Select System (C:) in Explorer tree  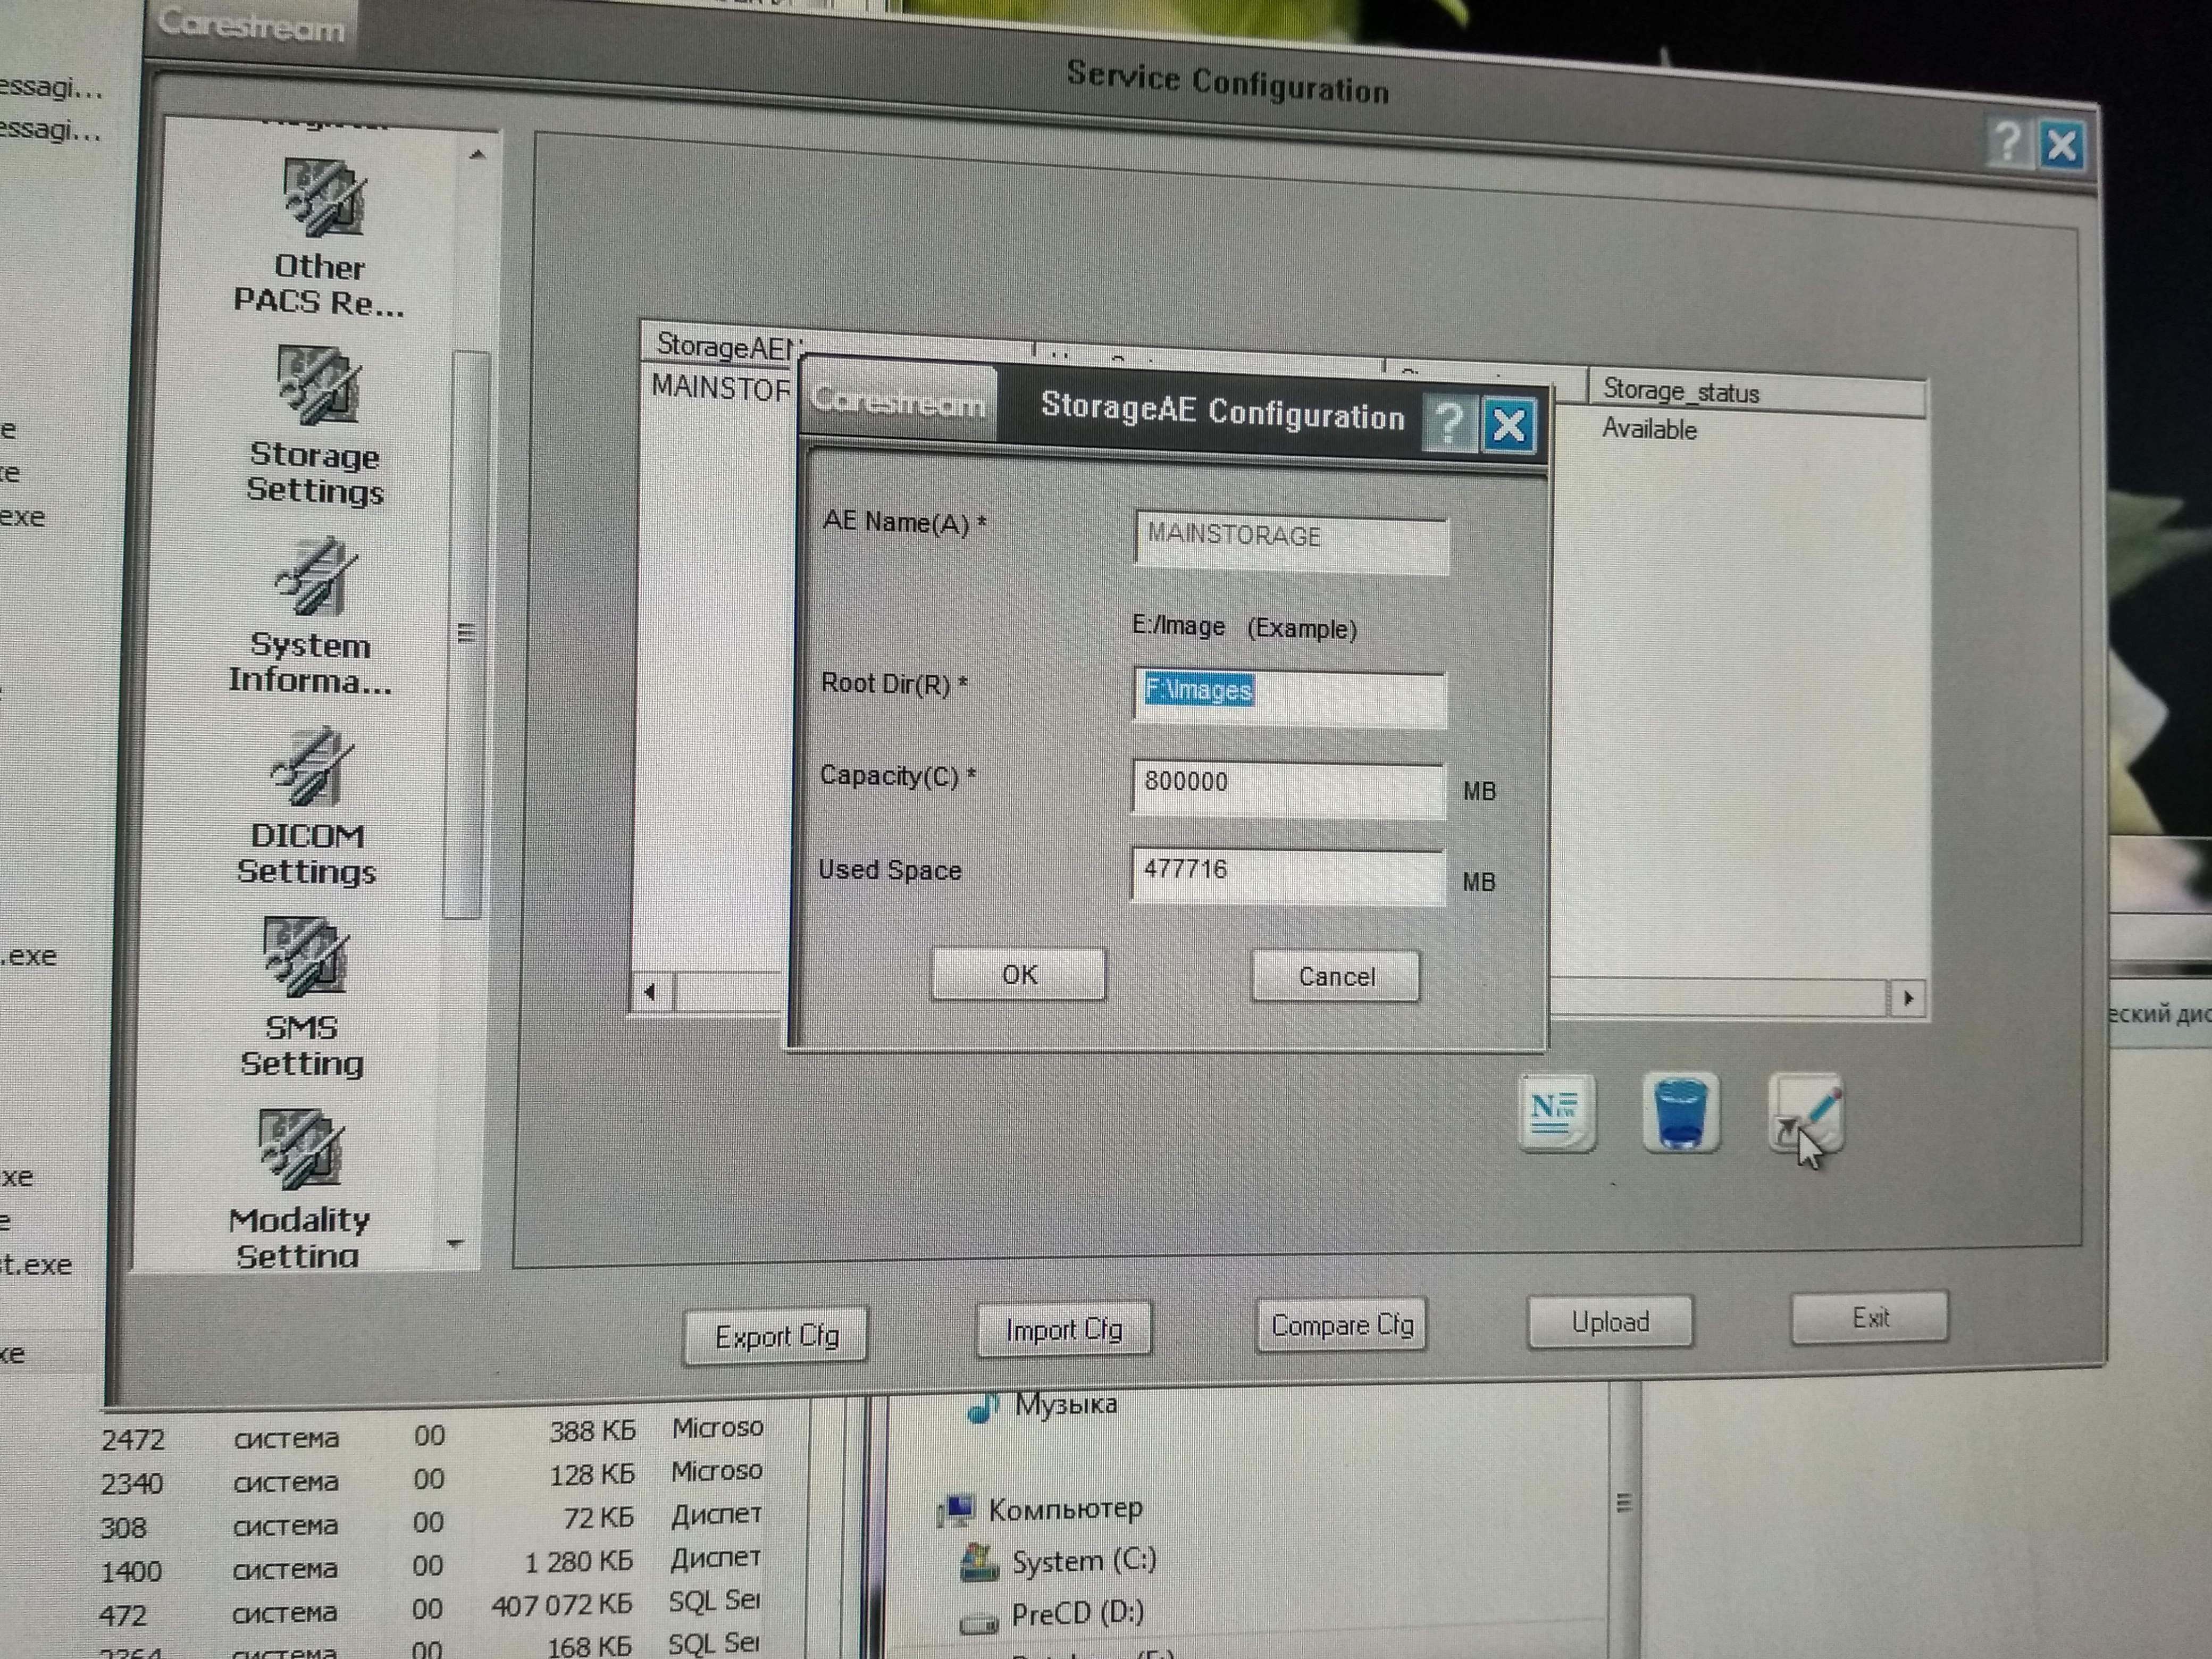(x=1083, y=1562)
